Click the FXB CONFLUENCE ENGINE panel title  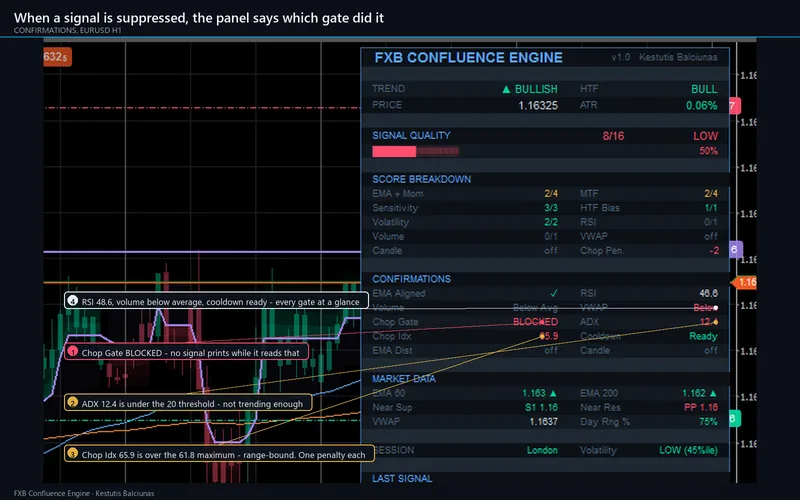click(468, 58)
